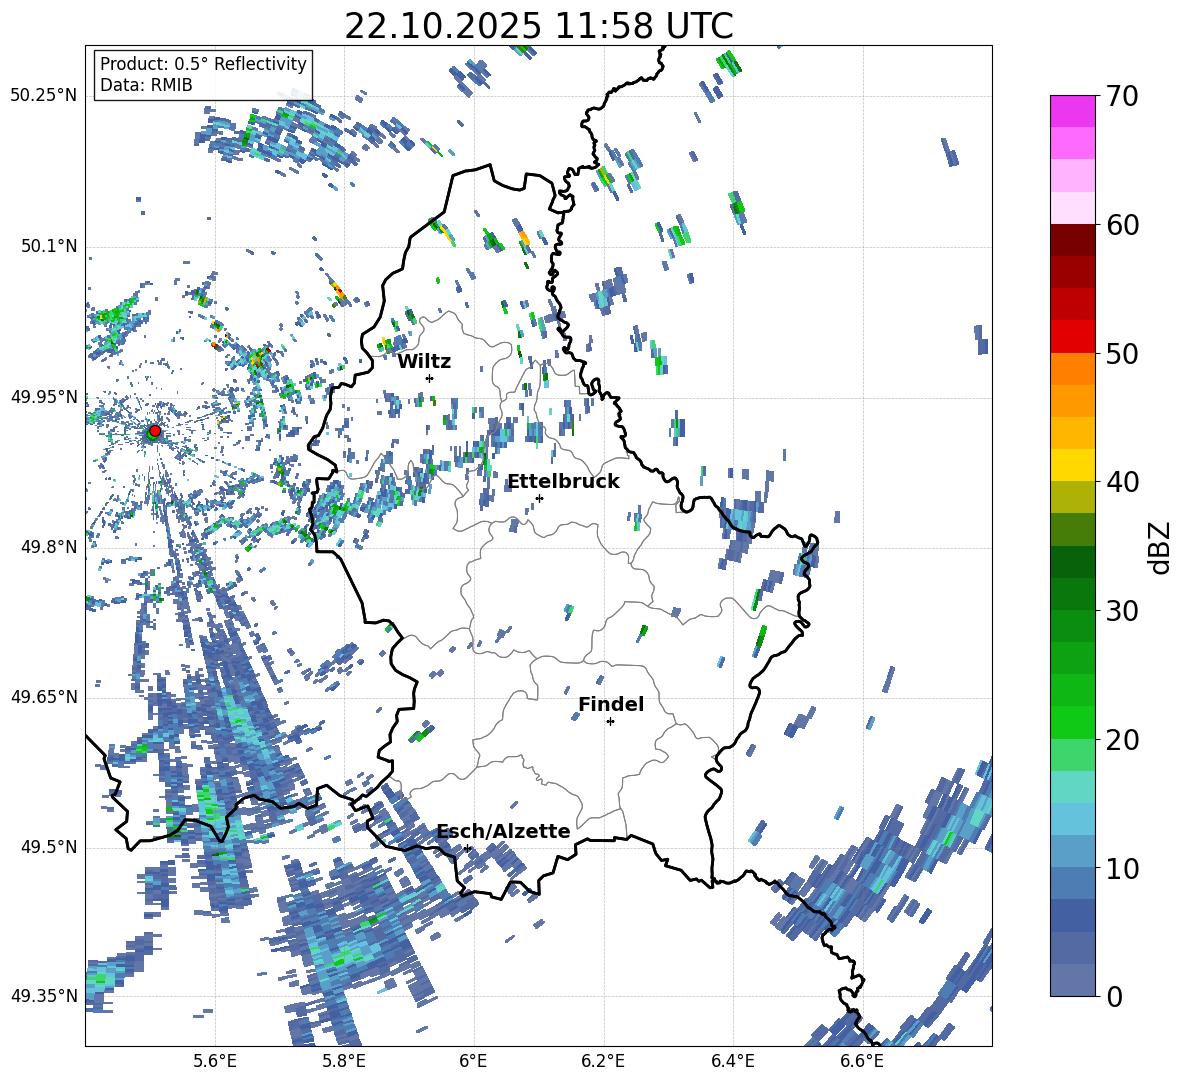Click the 22.10.2025 11:58 UTC title
The height and width of the screenshot is (1081, 1184).
[x=538, y=26]
